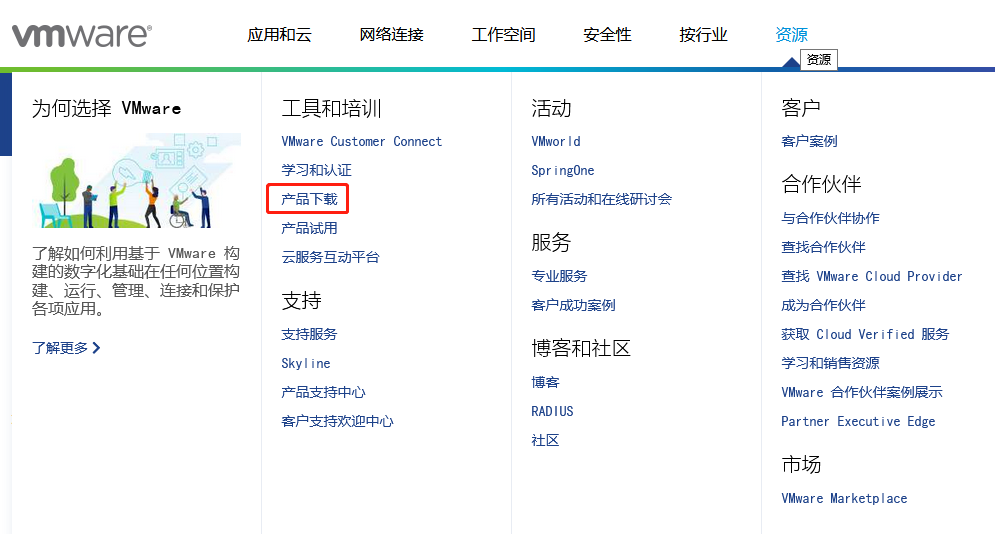Open the 网络连接 menu

[x=391, y=35]
